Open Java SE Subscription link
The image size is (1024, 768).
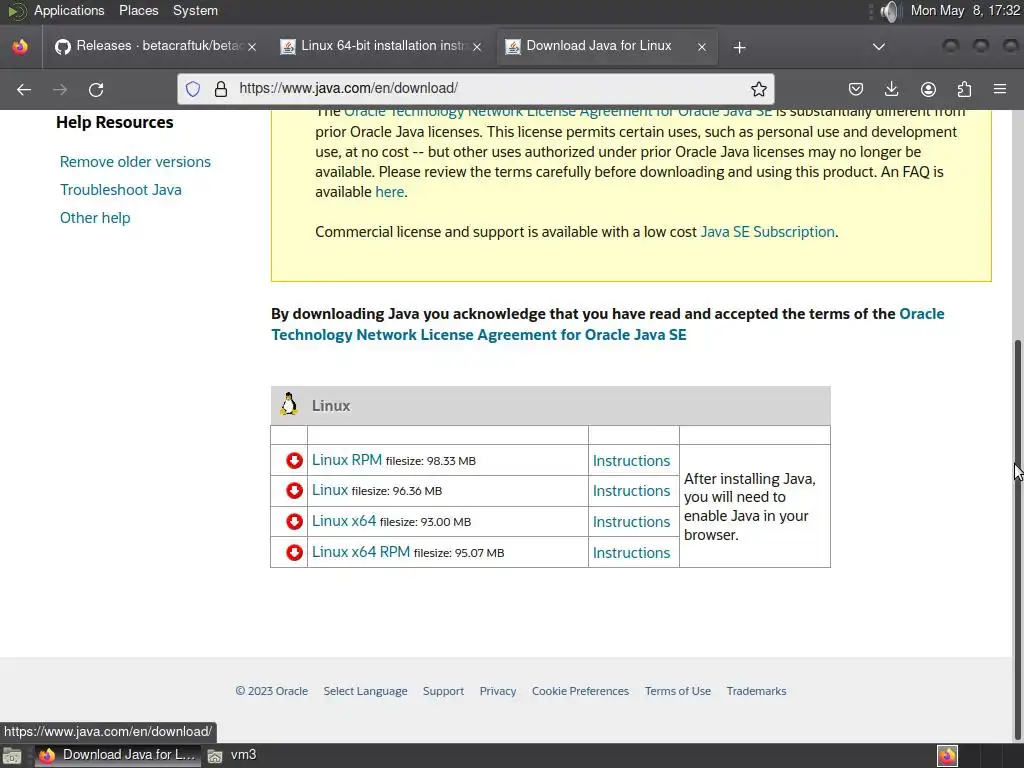(x=767, y=232)
